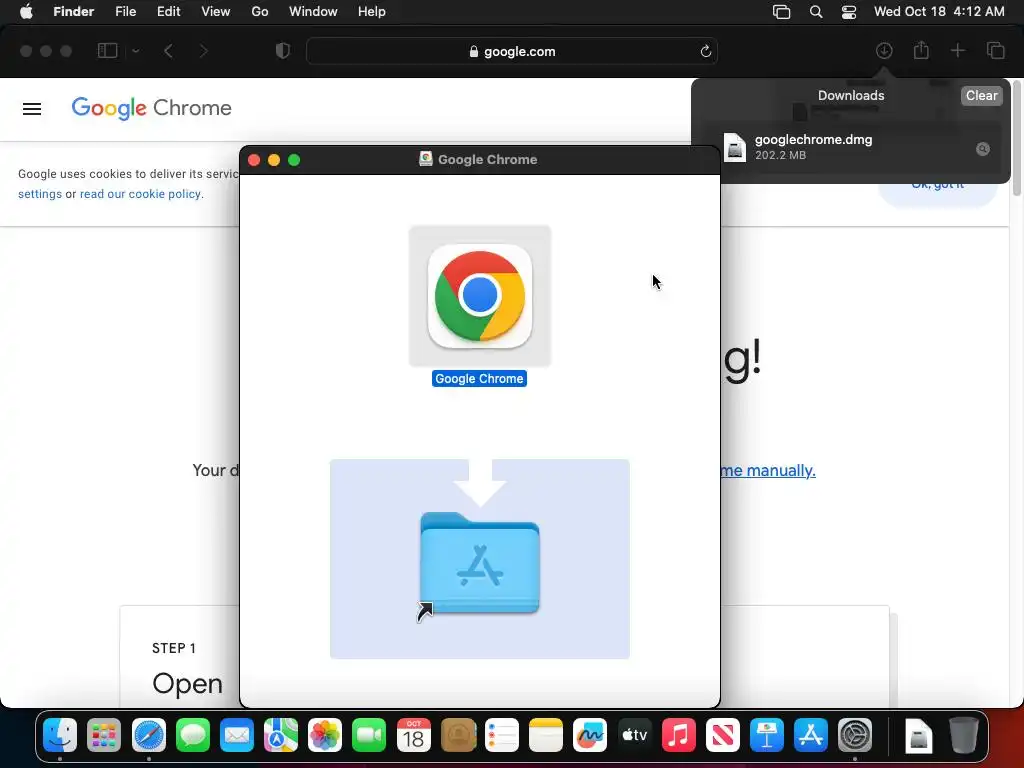
Task: Open the read our cookie policy link
Action: pos(140,194)
